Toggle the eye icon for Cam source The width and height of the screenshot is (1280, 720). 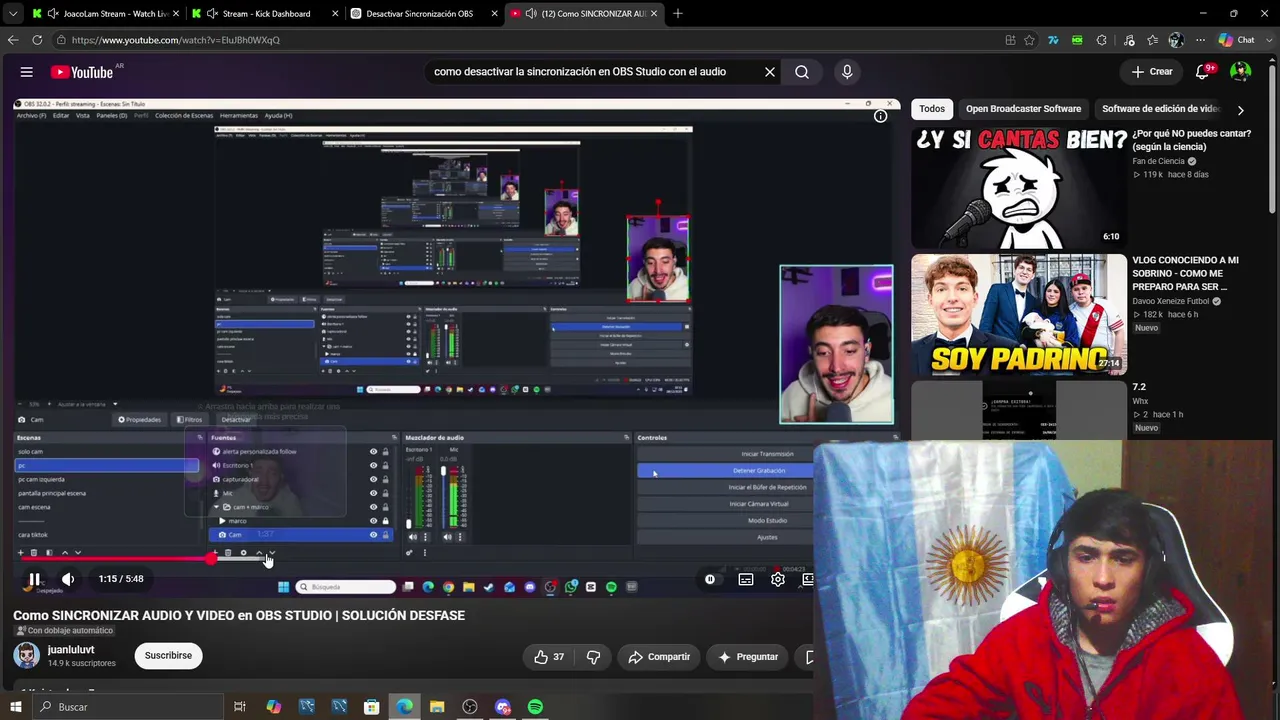click(x=373, y=535)
